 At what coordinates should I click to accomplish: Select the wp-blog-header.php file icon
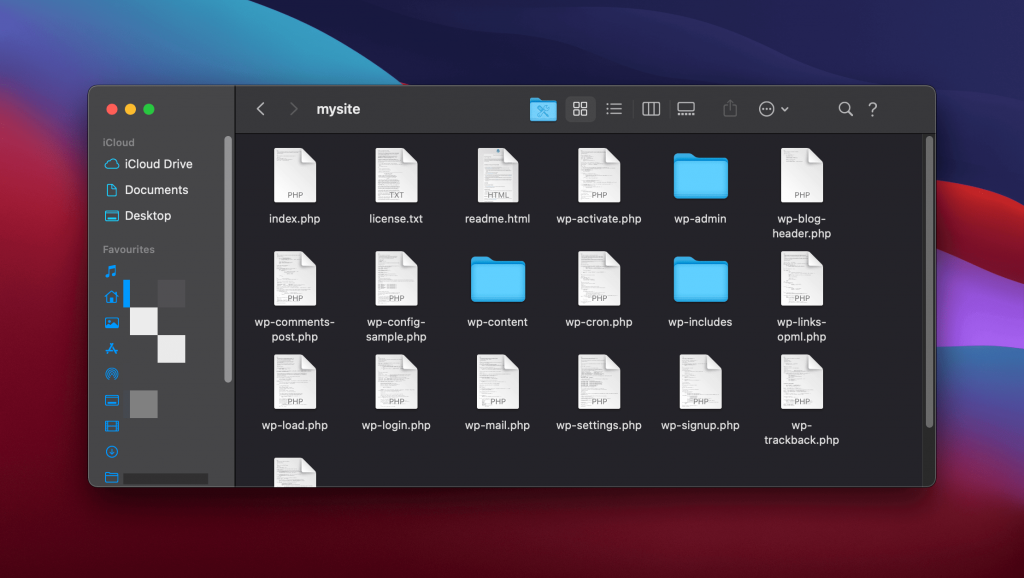point(802,175)
